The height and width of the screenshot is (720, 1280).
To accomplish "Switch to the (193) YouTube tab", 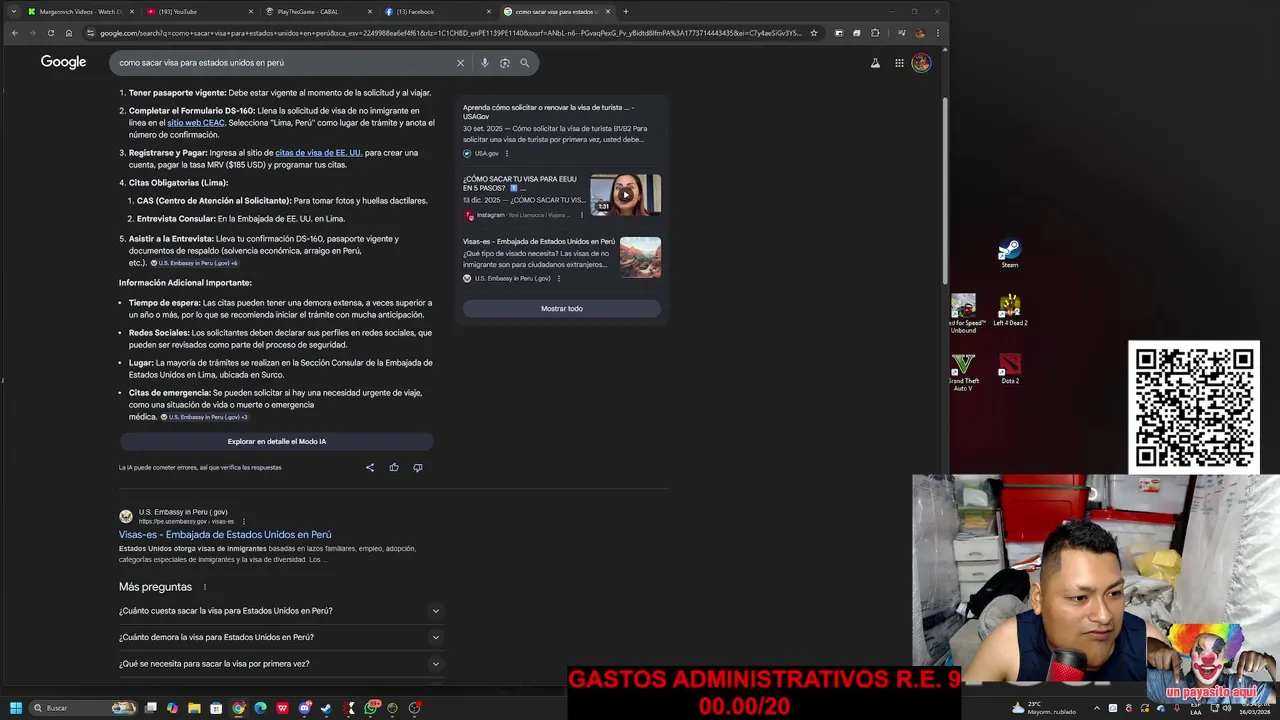I will 199,12.
